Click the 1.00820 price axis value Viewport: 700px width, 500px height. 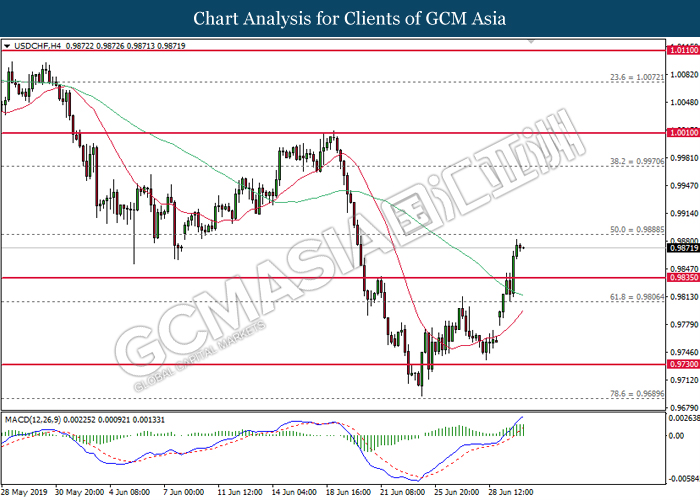tap(684, 75)
